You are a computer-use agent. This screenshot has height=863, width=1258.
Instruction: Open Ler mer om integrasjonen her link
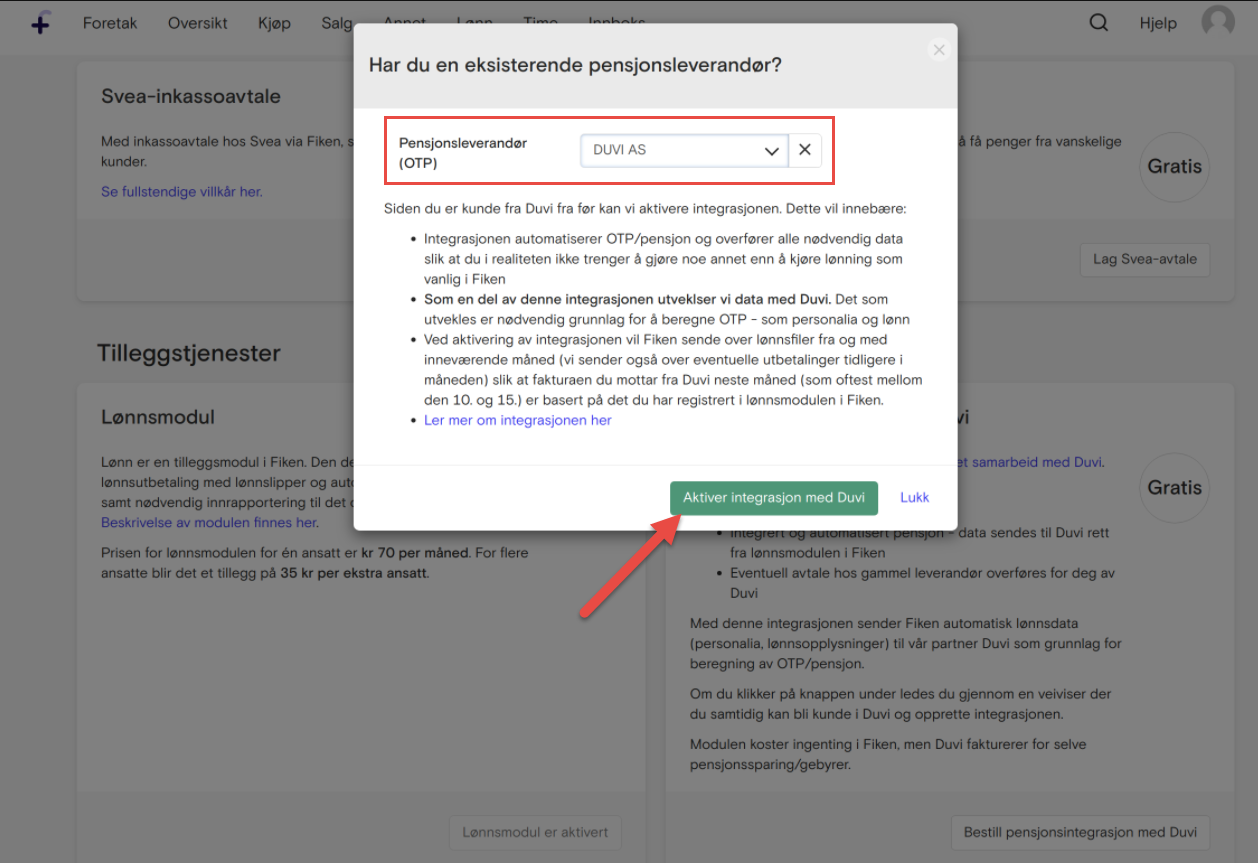[x=518, y=420]
